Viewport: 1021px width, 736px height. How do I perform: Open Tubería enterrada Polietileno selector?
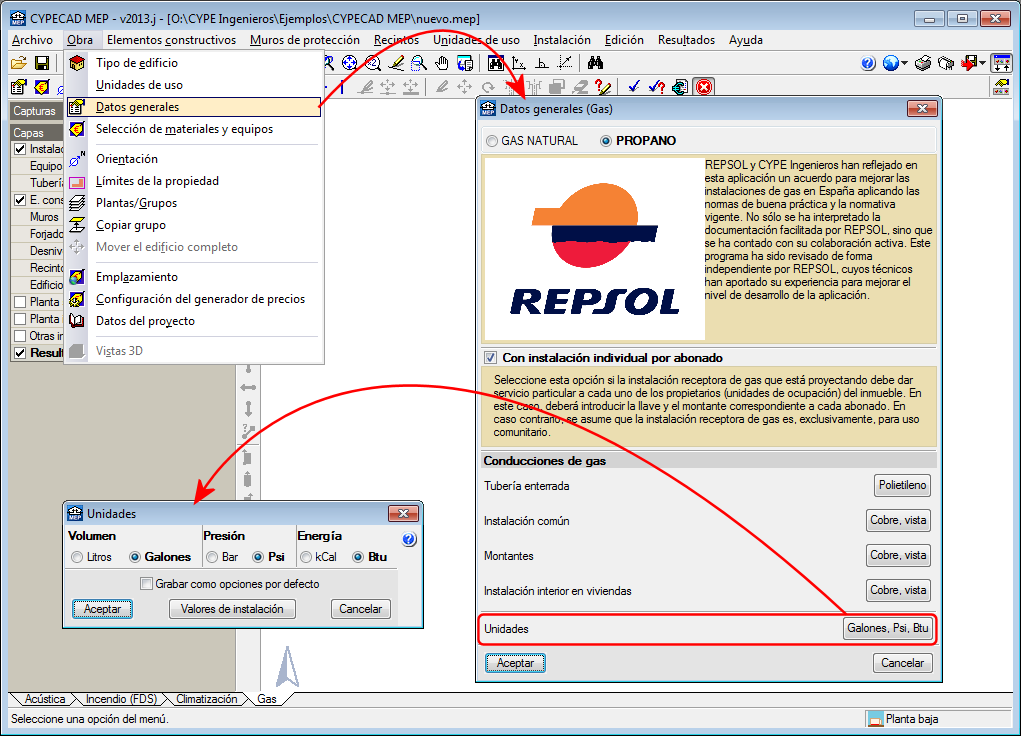pyautogui.click(x=902, y=485)
